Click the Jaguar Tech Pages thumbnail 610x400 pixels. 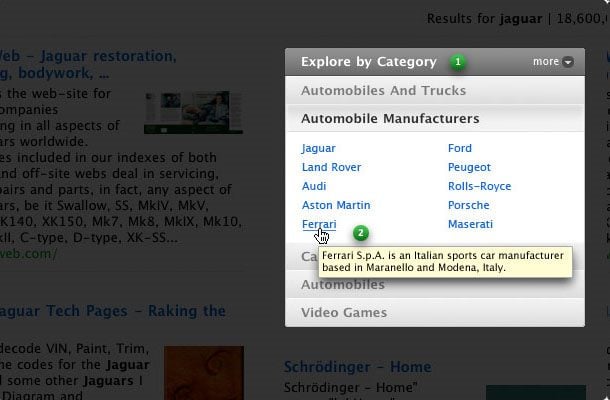pyautogui.click(x=204, y=373)
